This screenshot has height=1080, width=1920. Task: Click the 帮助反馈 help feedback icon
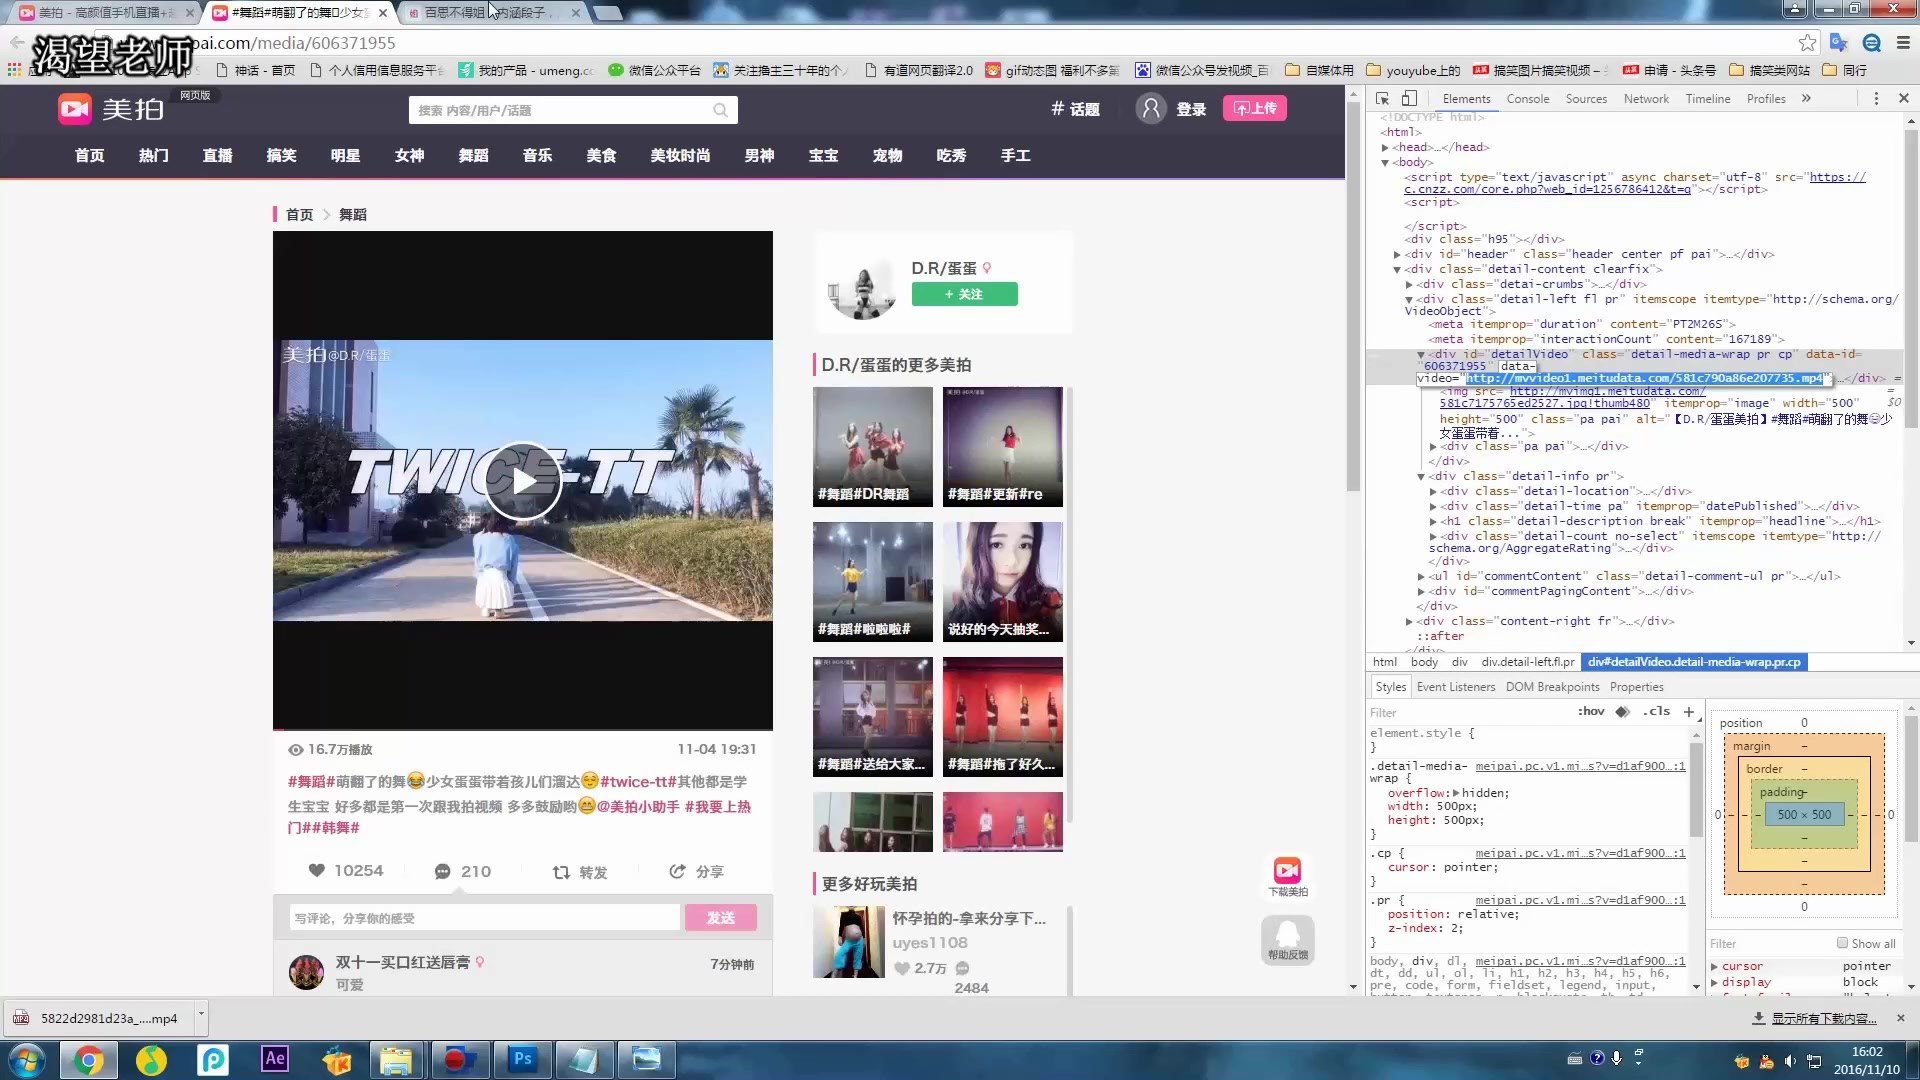click(1287, 940)
